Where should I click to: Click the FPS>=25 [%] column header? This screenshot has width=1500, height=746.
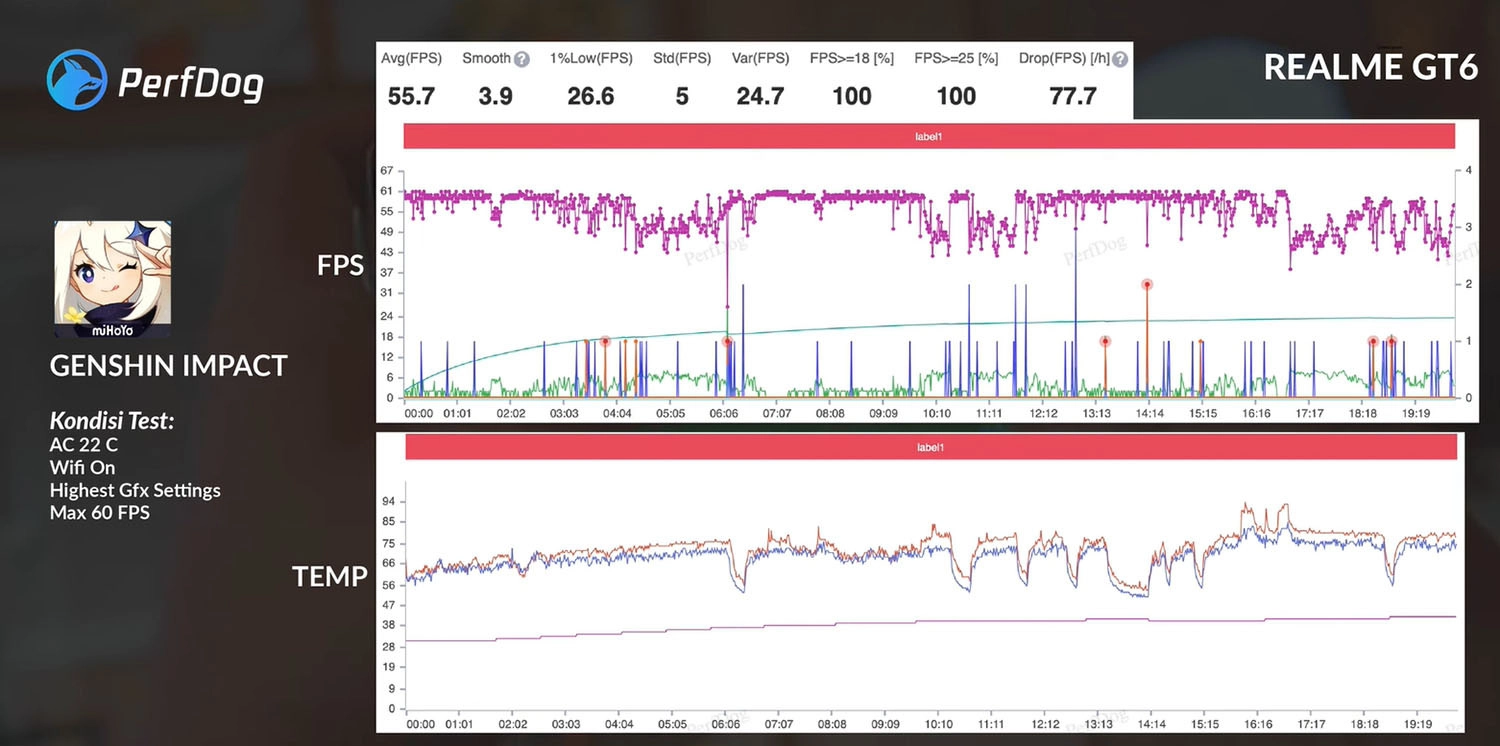pos(956,59)
